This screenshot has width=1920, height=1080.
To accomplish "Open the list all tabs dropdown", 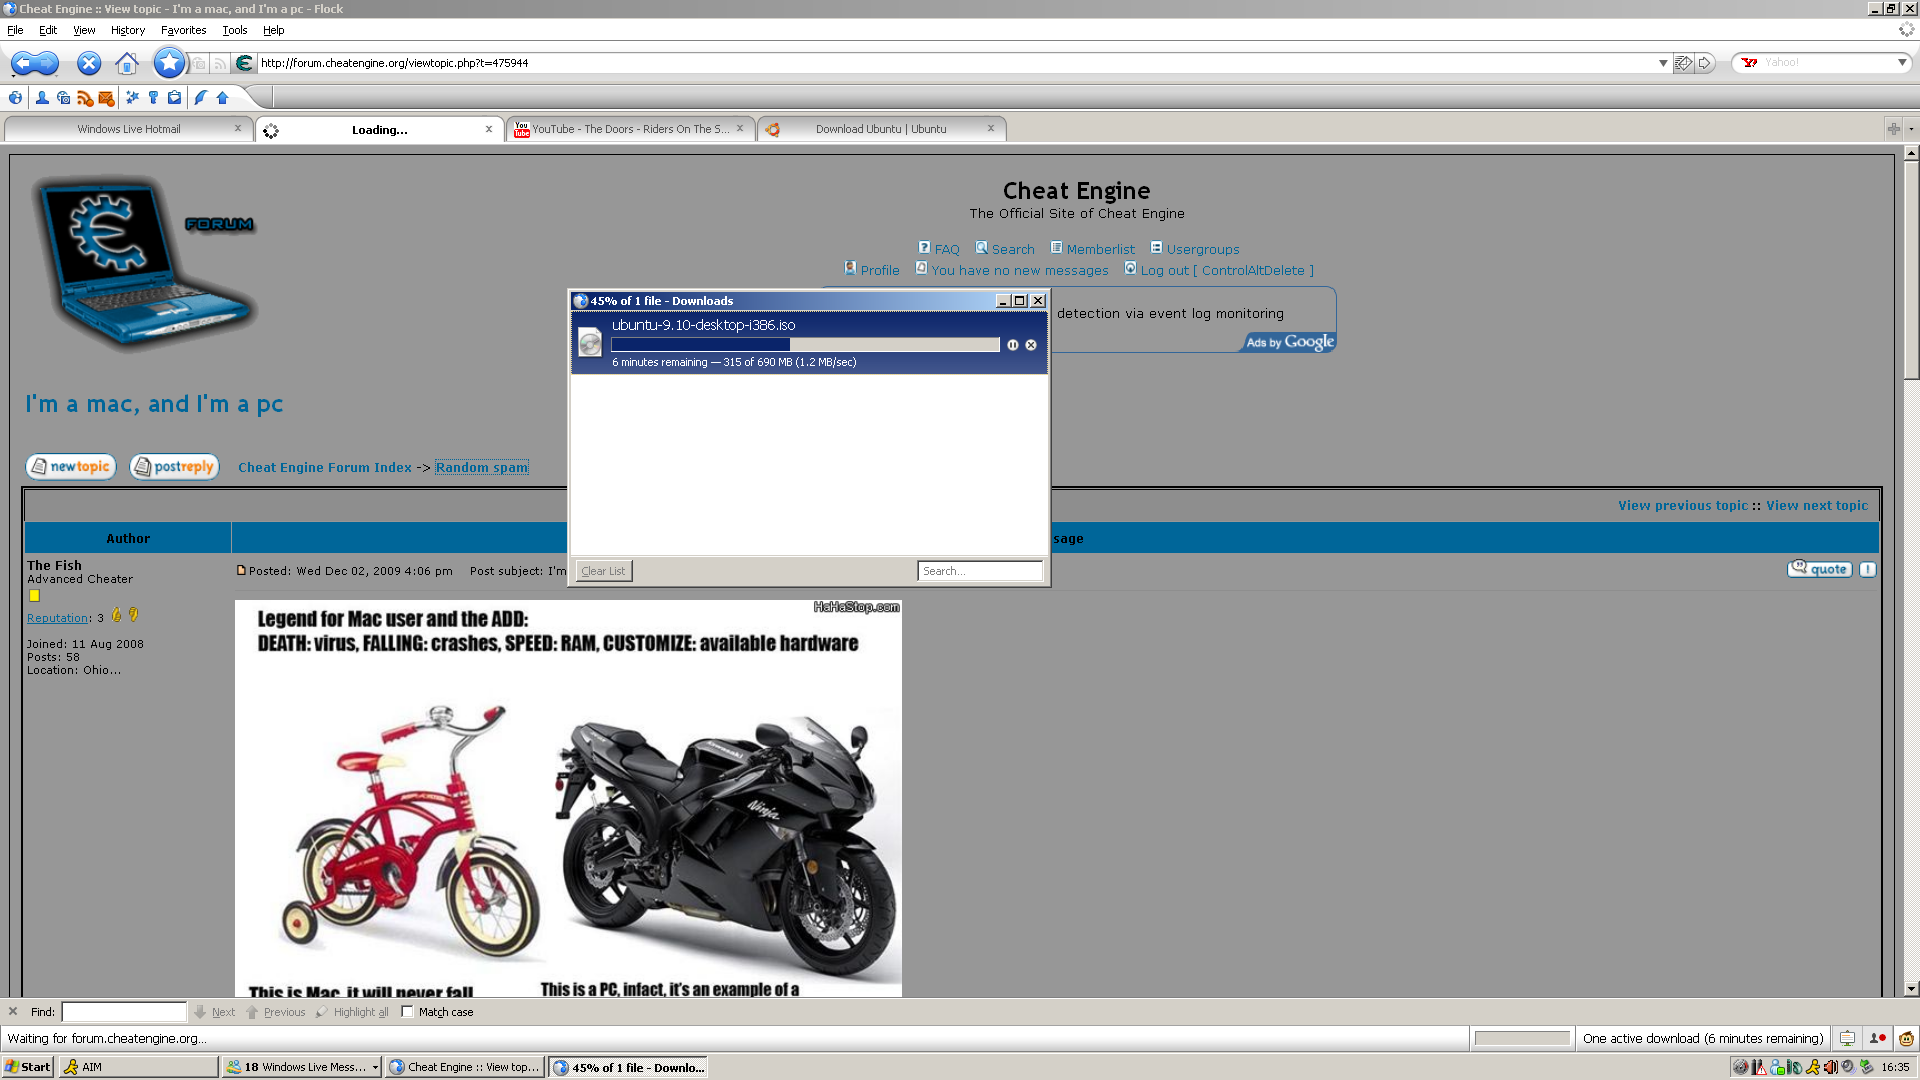I will pos(1911,129).
